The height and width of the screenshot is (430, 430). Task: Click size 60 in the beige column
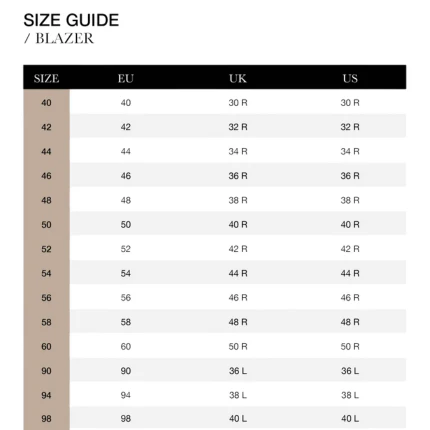click(46, 347)
